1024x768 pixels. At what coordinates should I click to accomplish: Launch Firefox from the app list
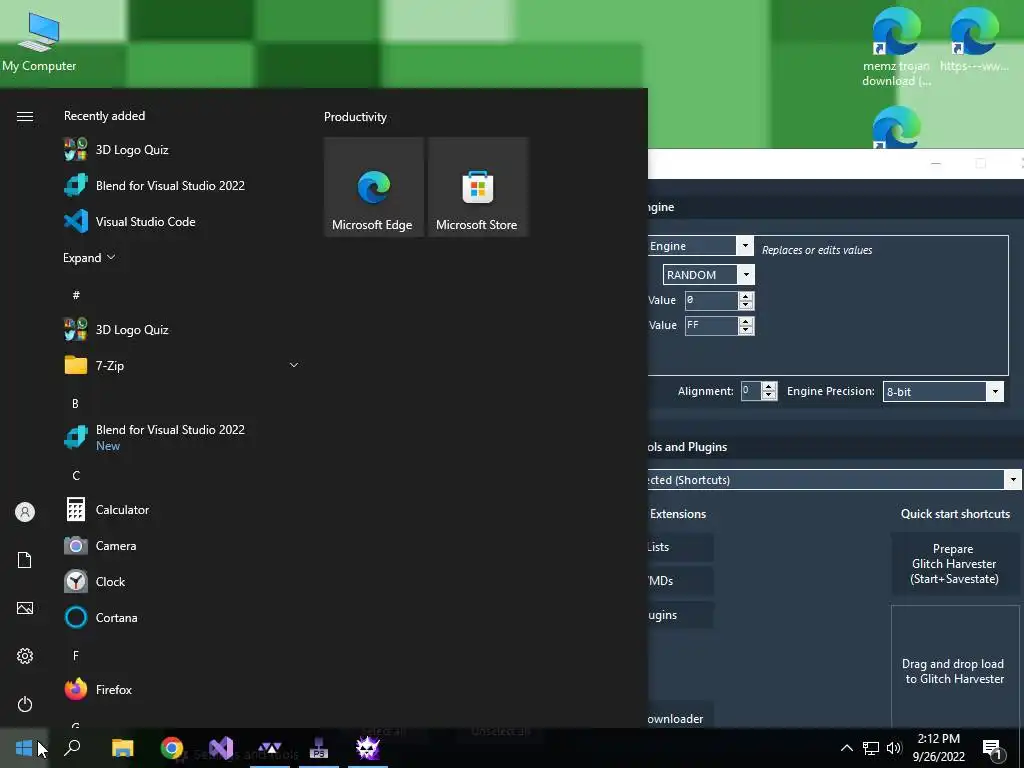(x=183, y=690)
